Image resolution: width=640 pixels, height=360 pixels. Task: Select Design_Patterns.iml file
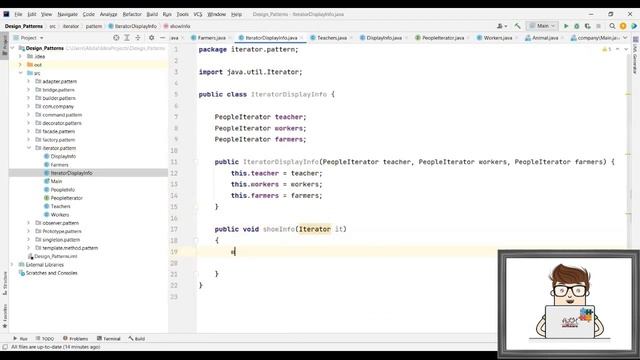point(56,256)
